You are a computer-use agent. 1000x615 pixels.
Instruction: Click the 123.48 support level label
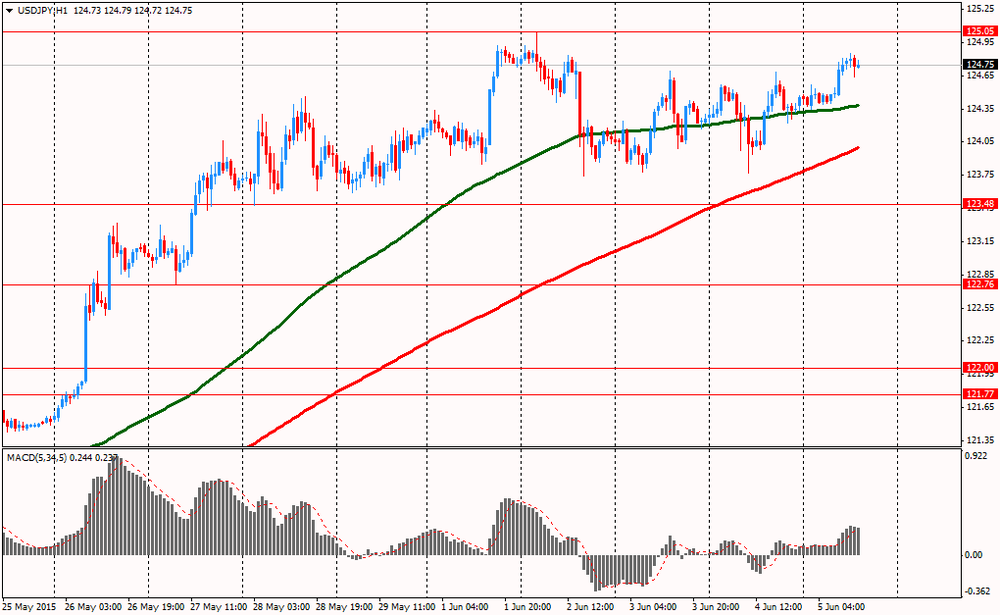980,204
